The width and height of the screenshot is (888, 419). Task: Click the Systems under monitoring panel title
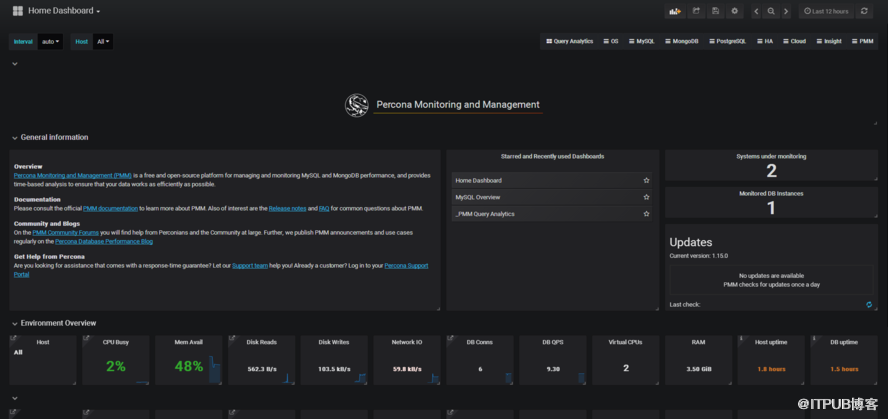771,156
